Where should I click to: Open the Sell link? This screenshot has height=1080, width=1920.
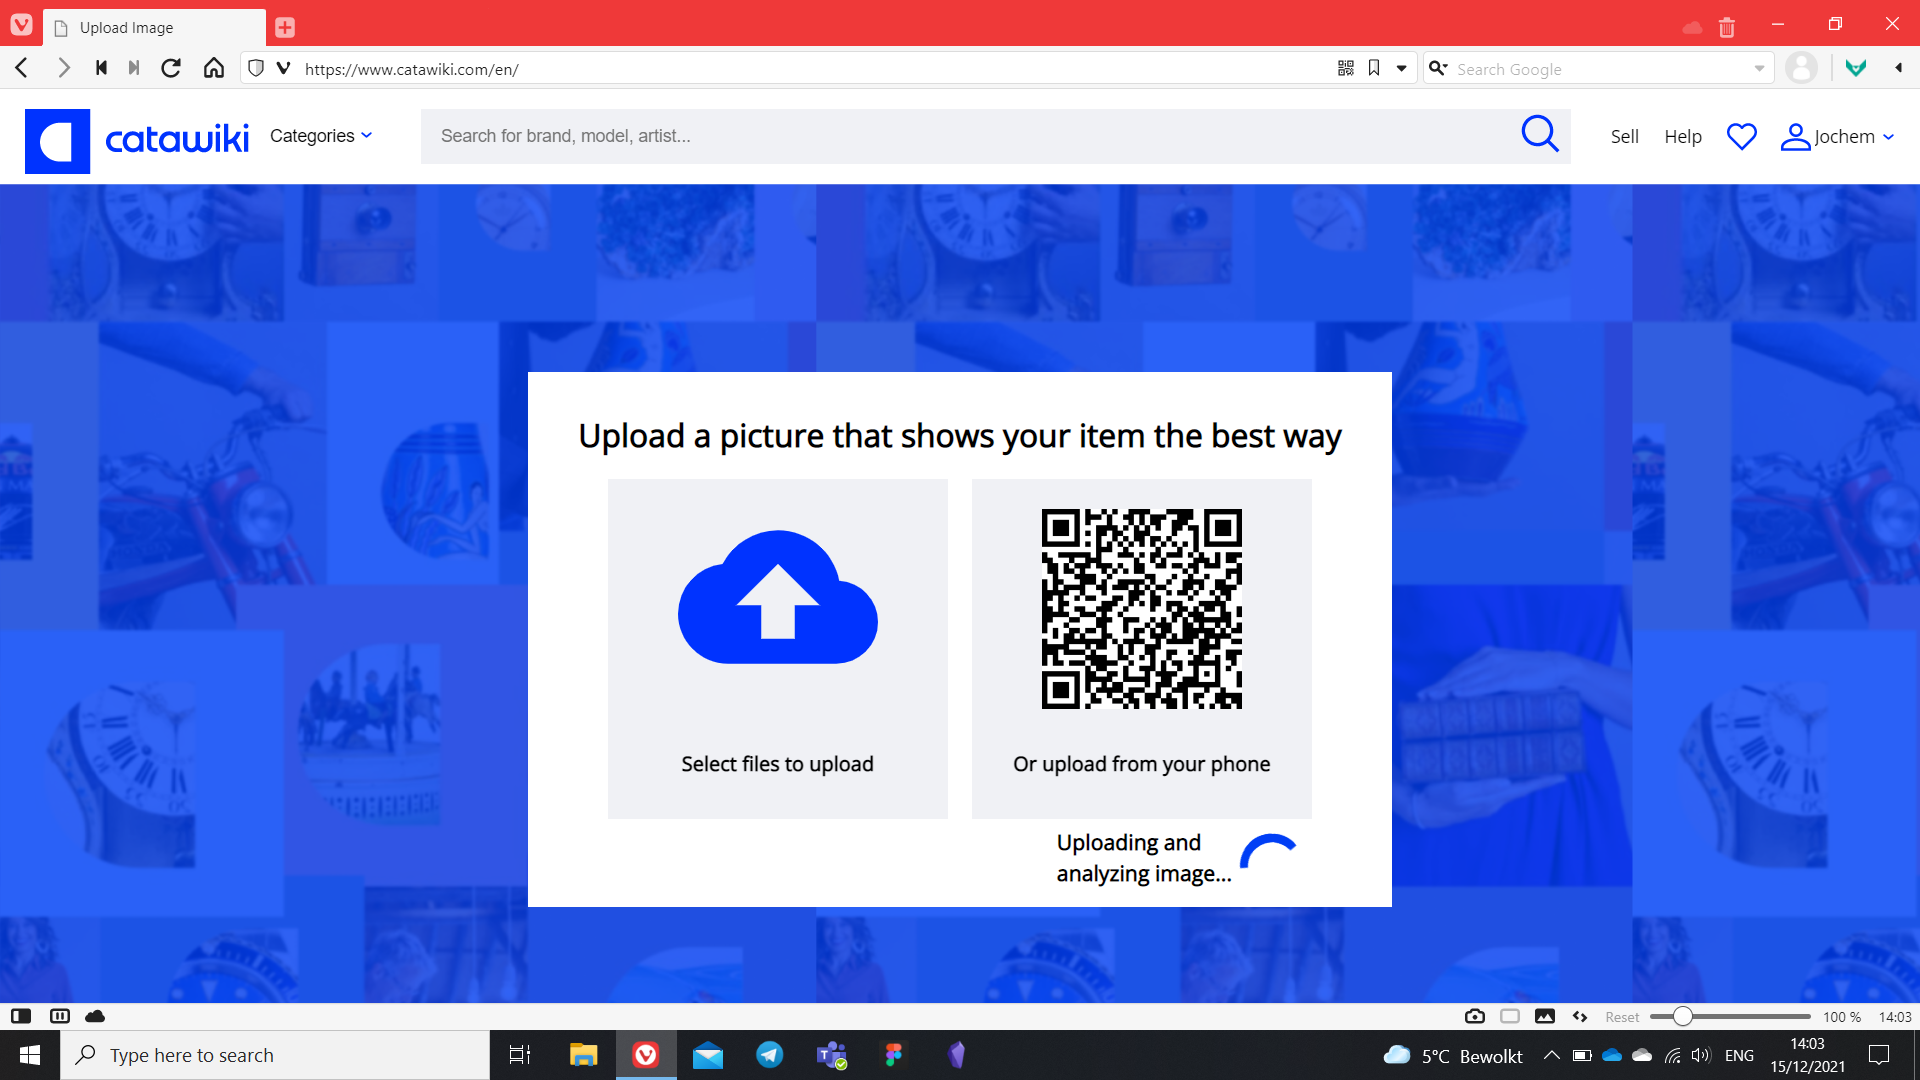(1624, 137)
